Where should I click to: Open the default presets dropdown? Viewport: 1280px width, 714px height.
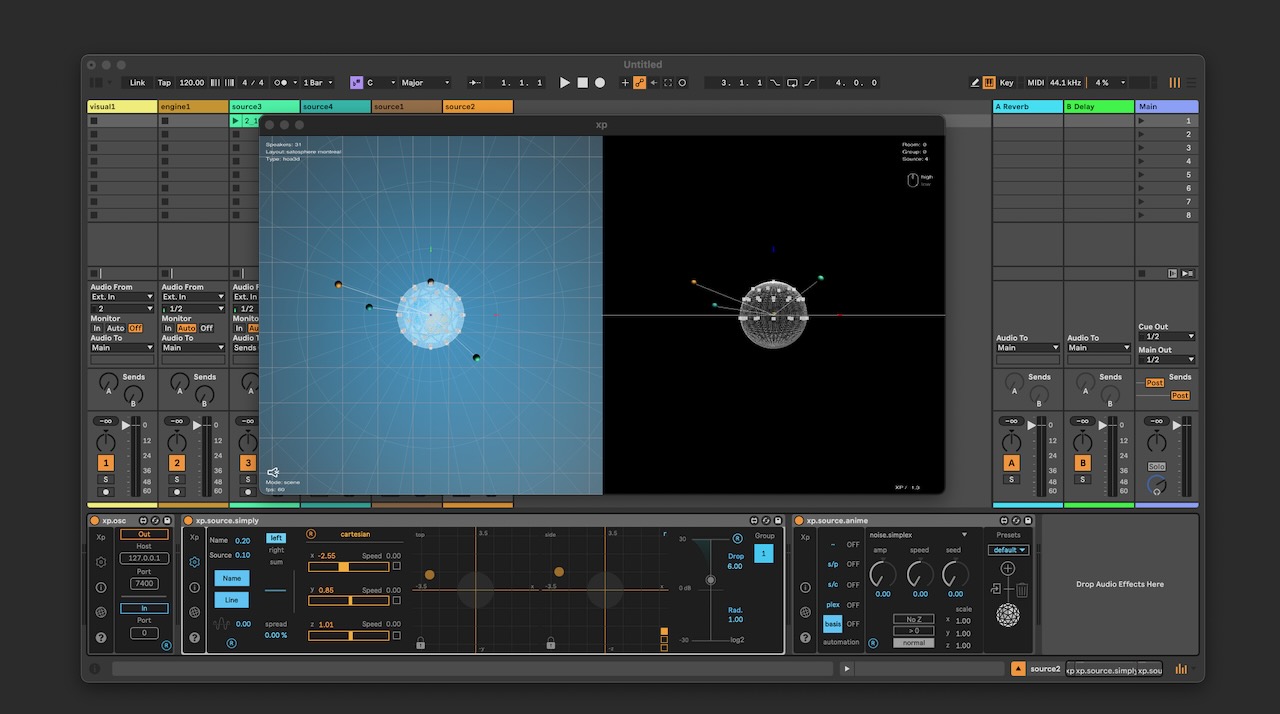1008,550
